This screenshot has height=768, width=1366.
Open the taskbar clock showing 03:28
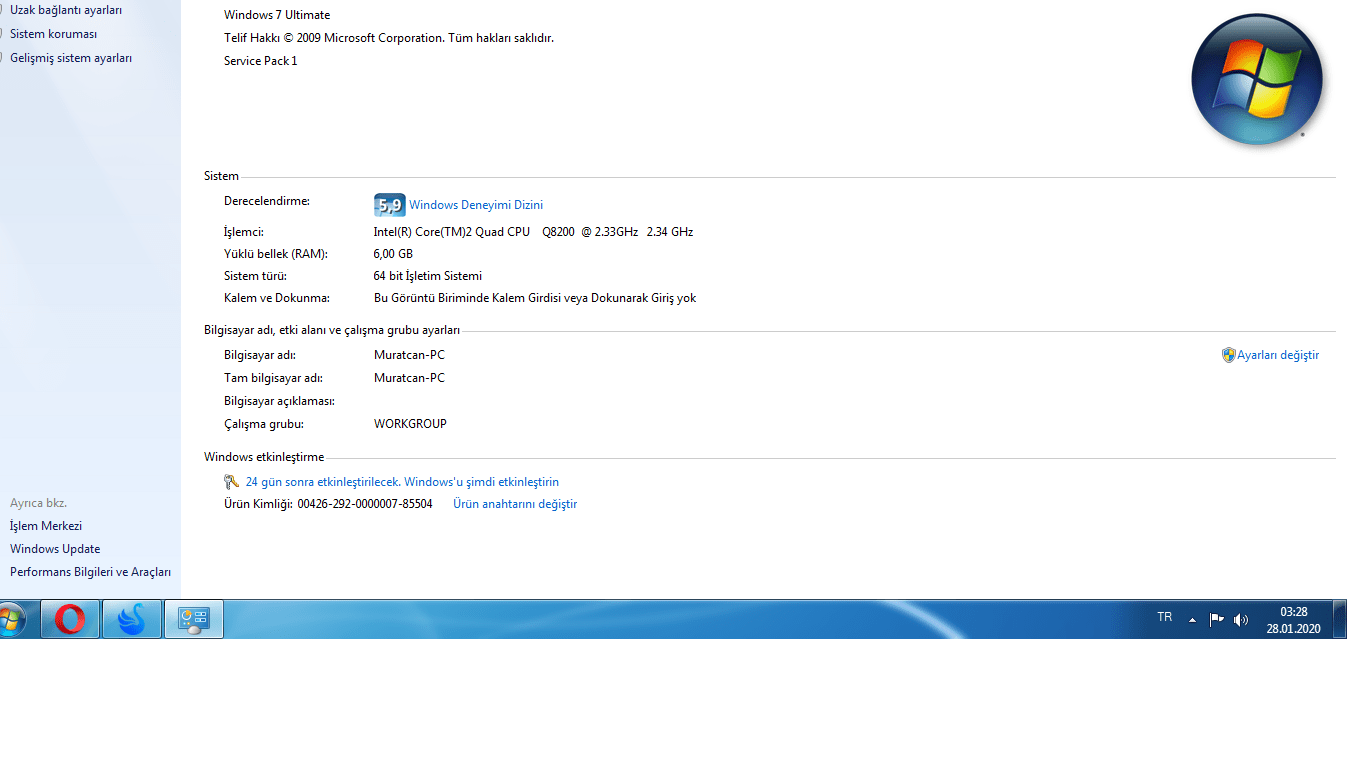click(x=1294, y=620)
